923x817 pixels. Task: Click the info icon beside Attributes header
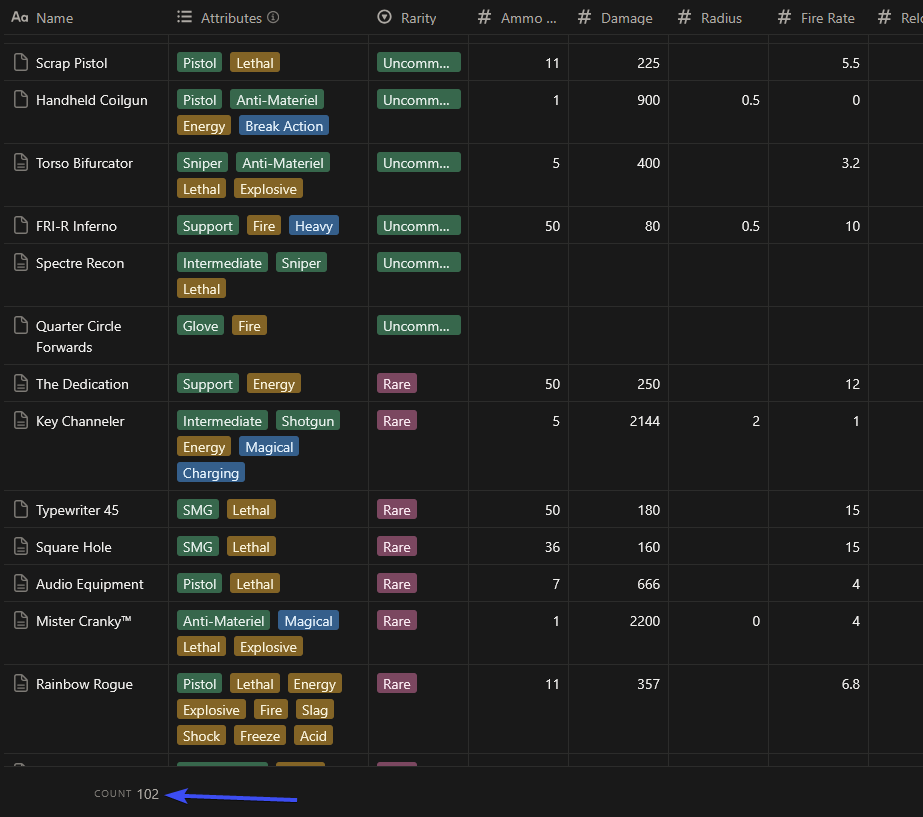[273, 18]
